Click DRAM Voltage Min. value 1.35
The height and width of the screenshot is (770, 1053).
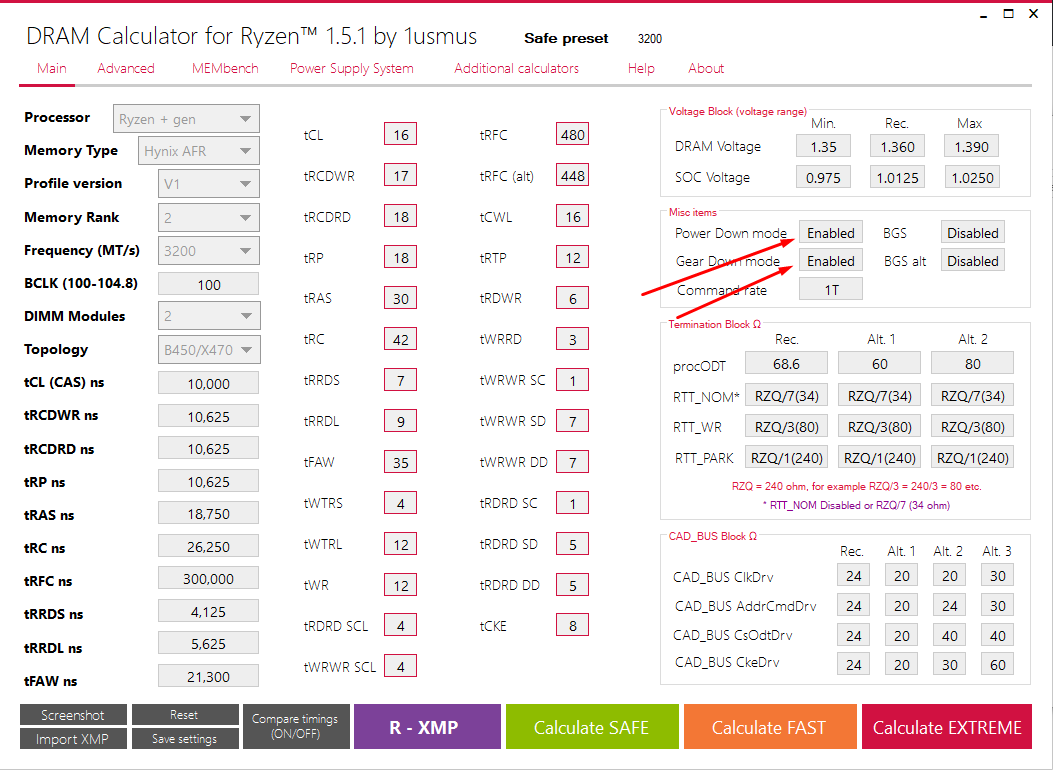pyautogui.click(x=823, y=146)
